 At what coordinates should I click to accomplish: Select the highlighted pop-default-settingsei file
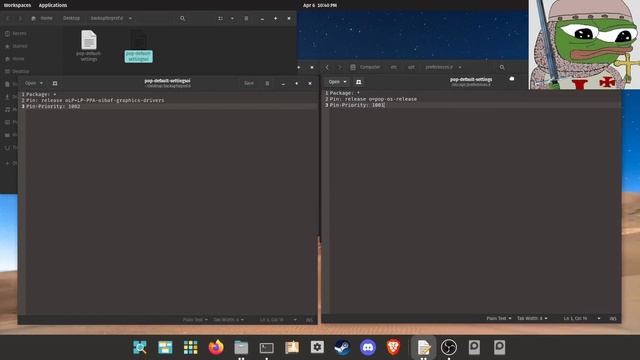pyautogui.click(x=139, y=46)
